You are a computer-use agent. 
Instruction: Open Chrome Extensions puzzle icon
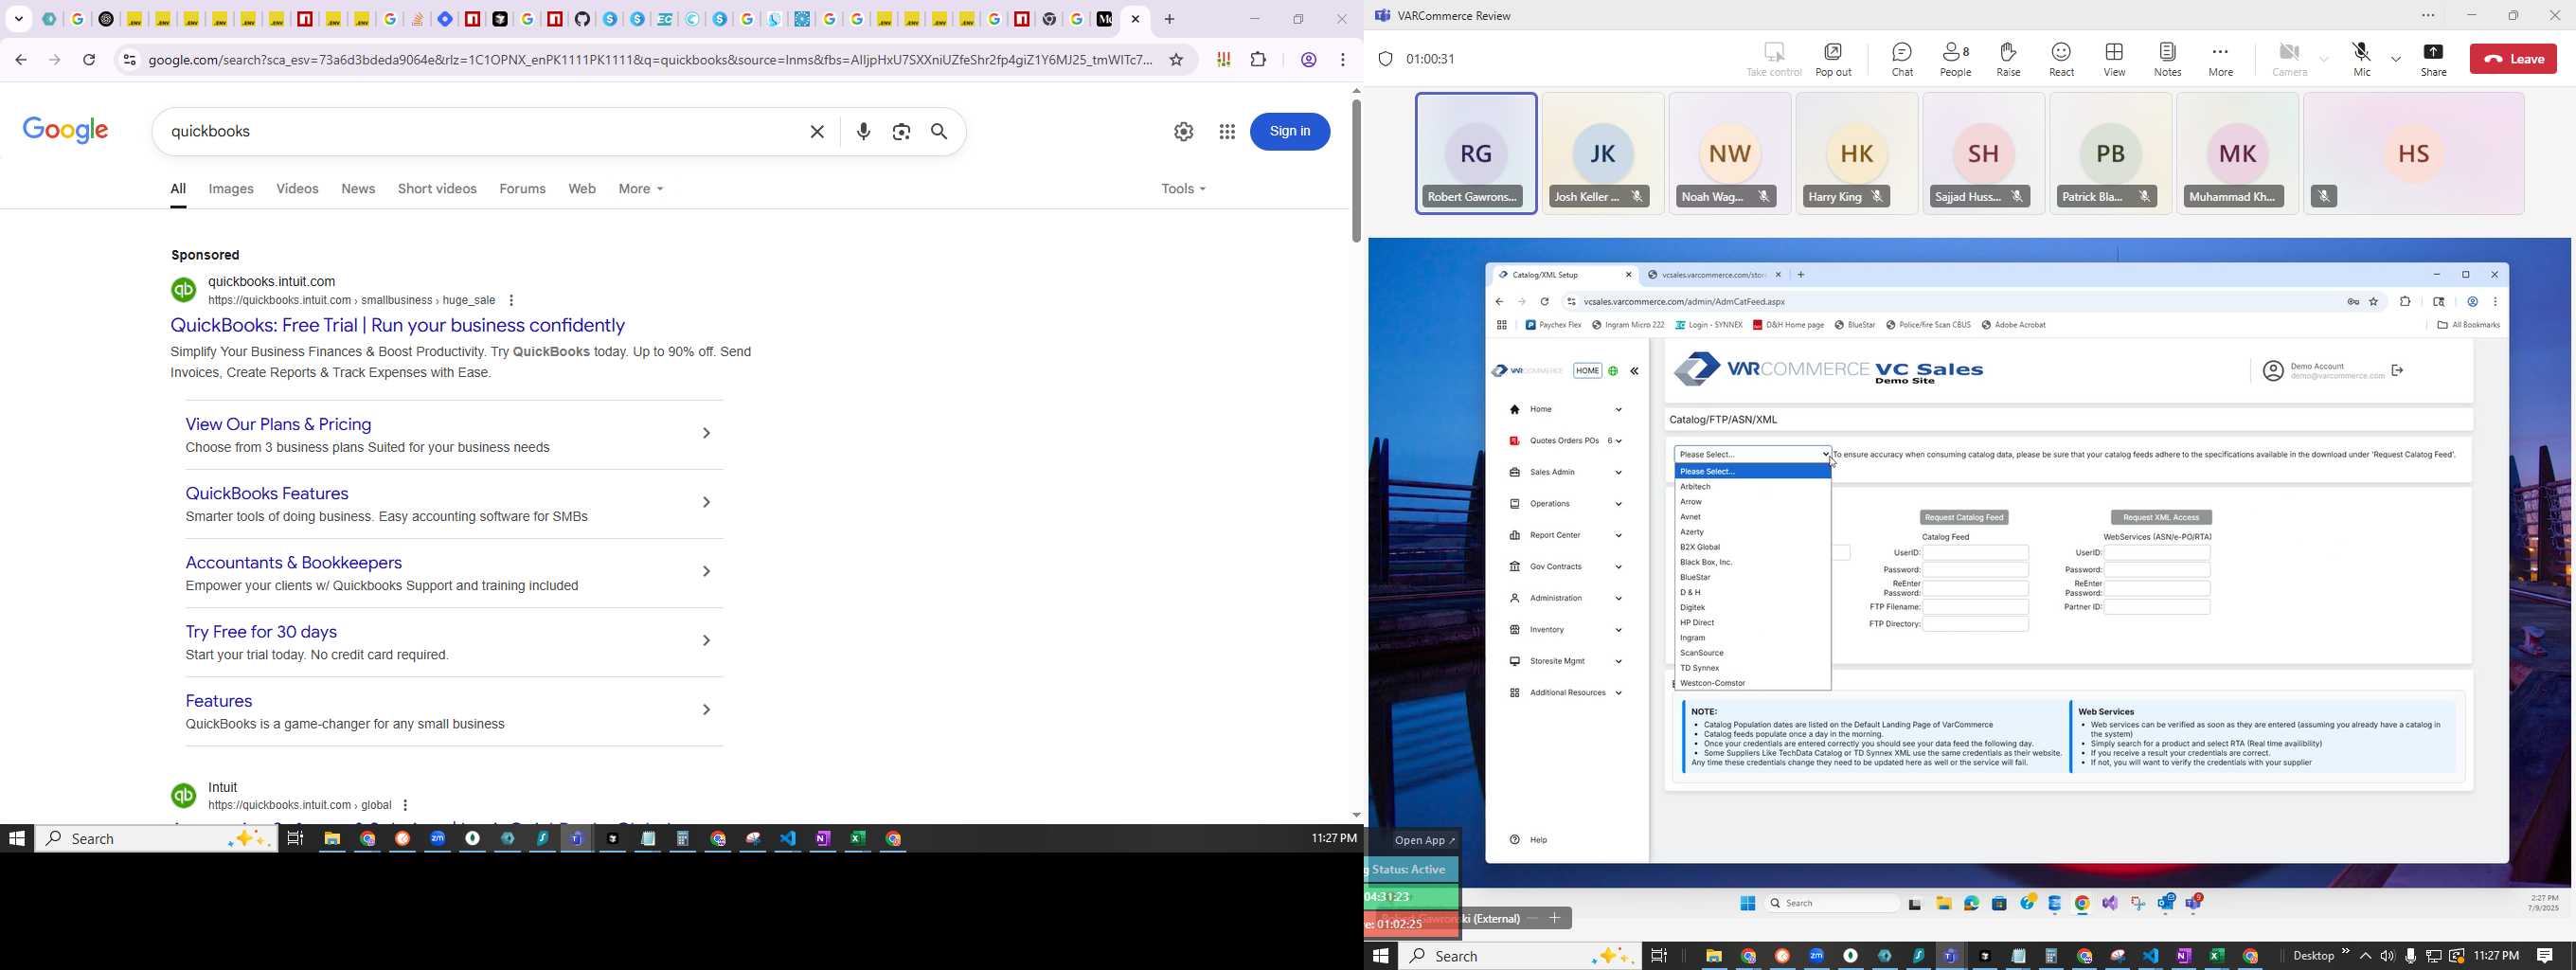[1259, 60]
